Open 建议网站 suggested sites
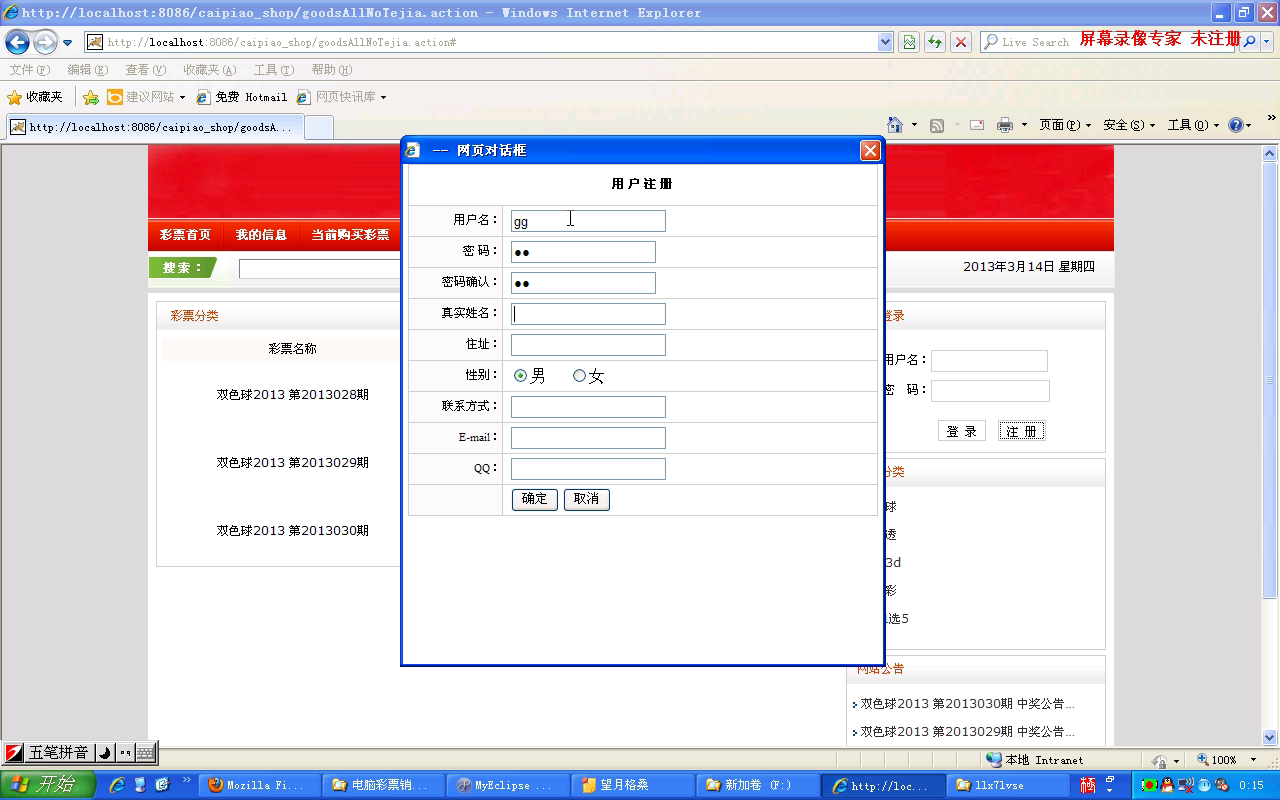Image resolution: width=1280 pixels, height=800 pixels. (146, 97)
